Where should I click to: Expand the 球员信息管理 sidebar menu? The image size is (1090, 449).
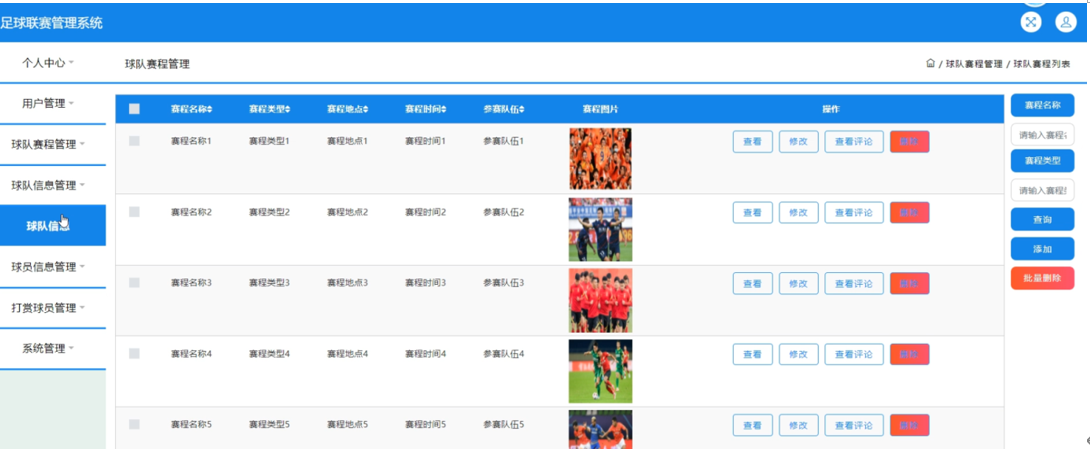(x=49, y=267)
